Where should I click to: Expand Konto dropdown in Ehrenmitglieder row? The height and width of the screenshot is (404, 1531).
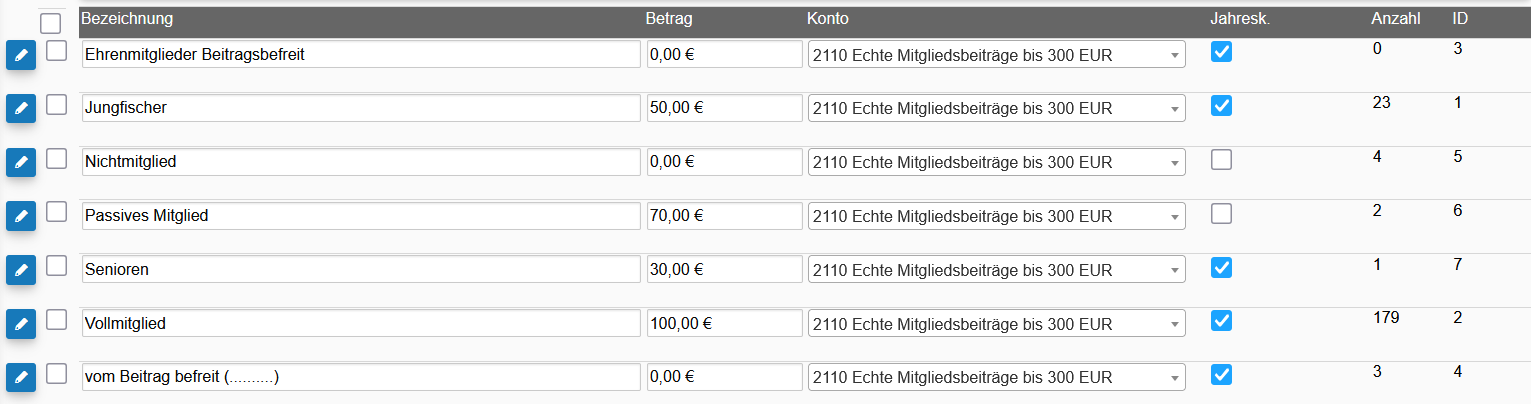pos(997,55)
